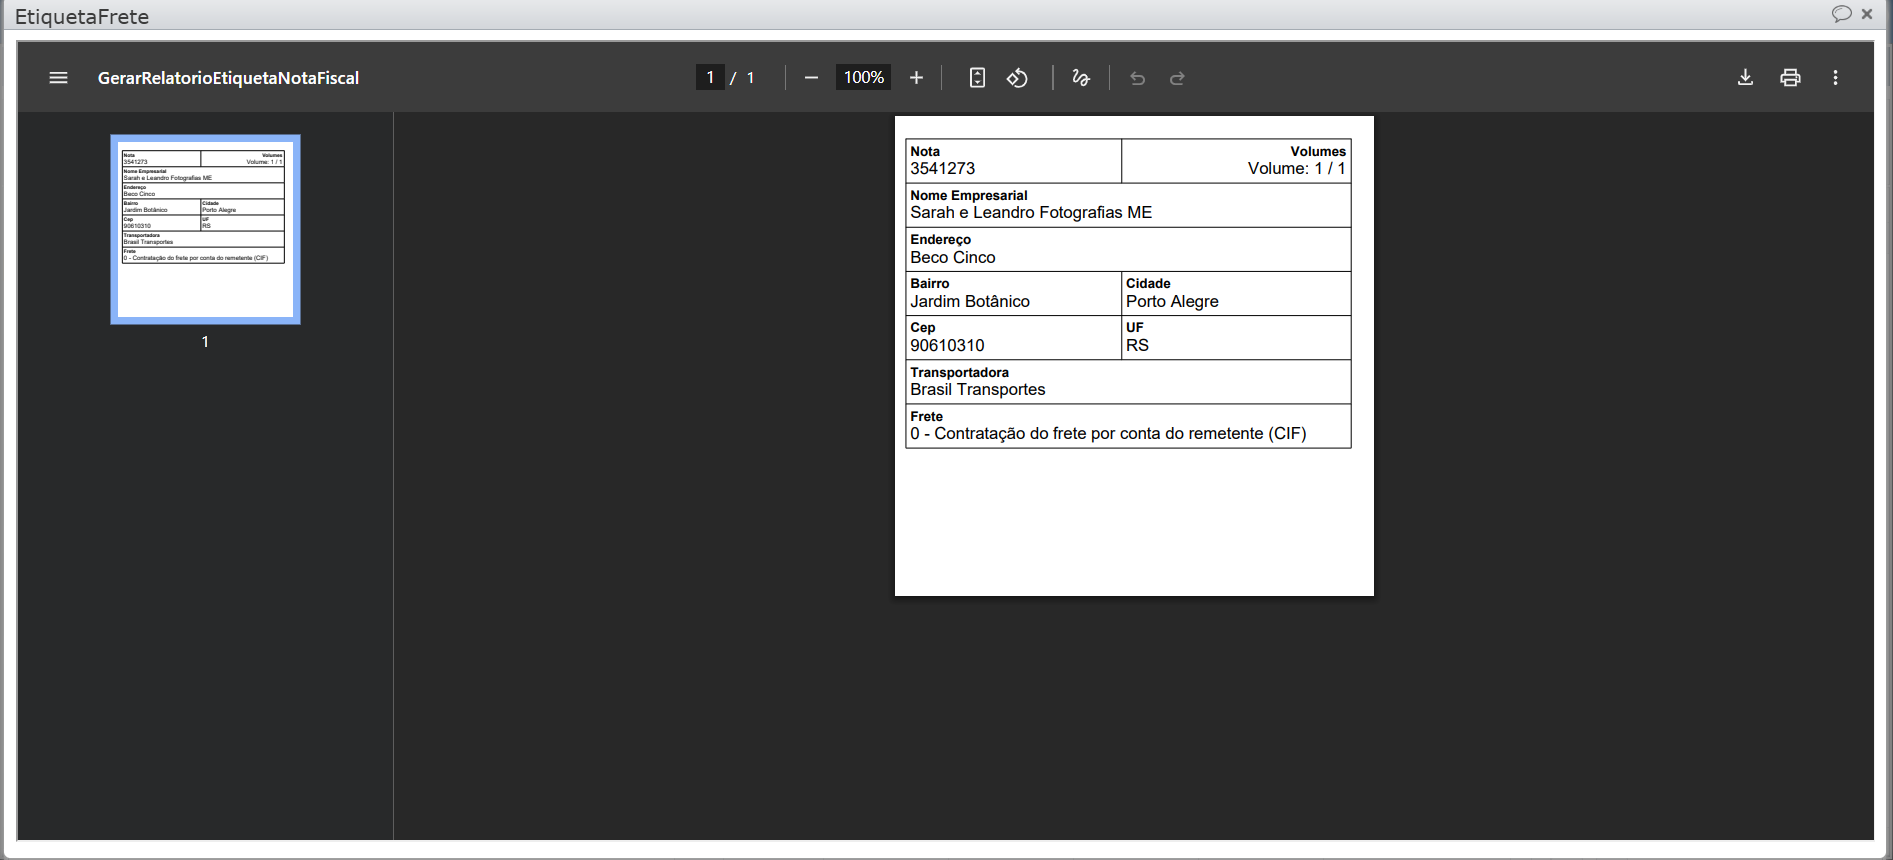Open the three-dot more actions menu
Screen dimensions: 1893x860
tap(1835, 78)
